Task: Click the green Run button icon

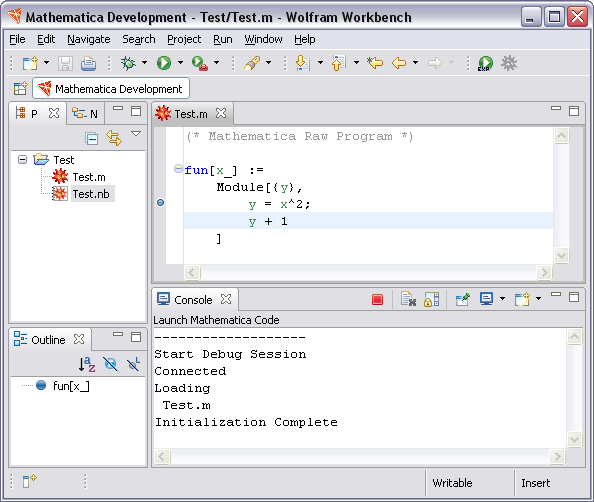Action: coord(164,63)
